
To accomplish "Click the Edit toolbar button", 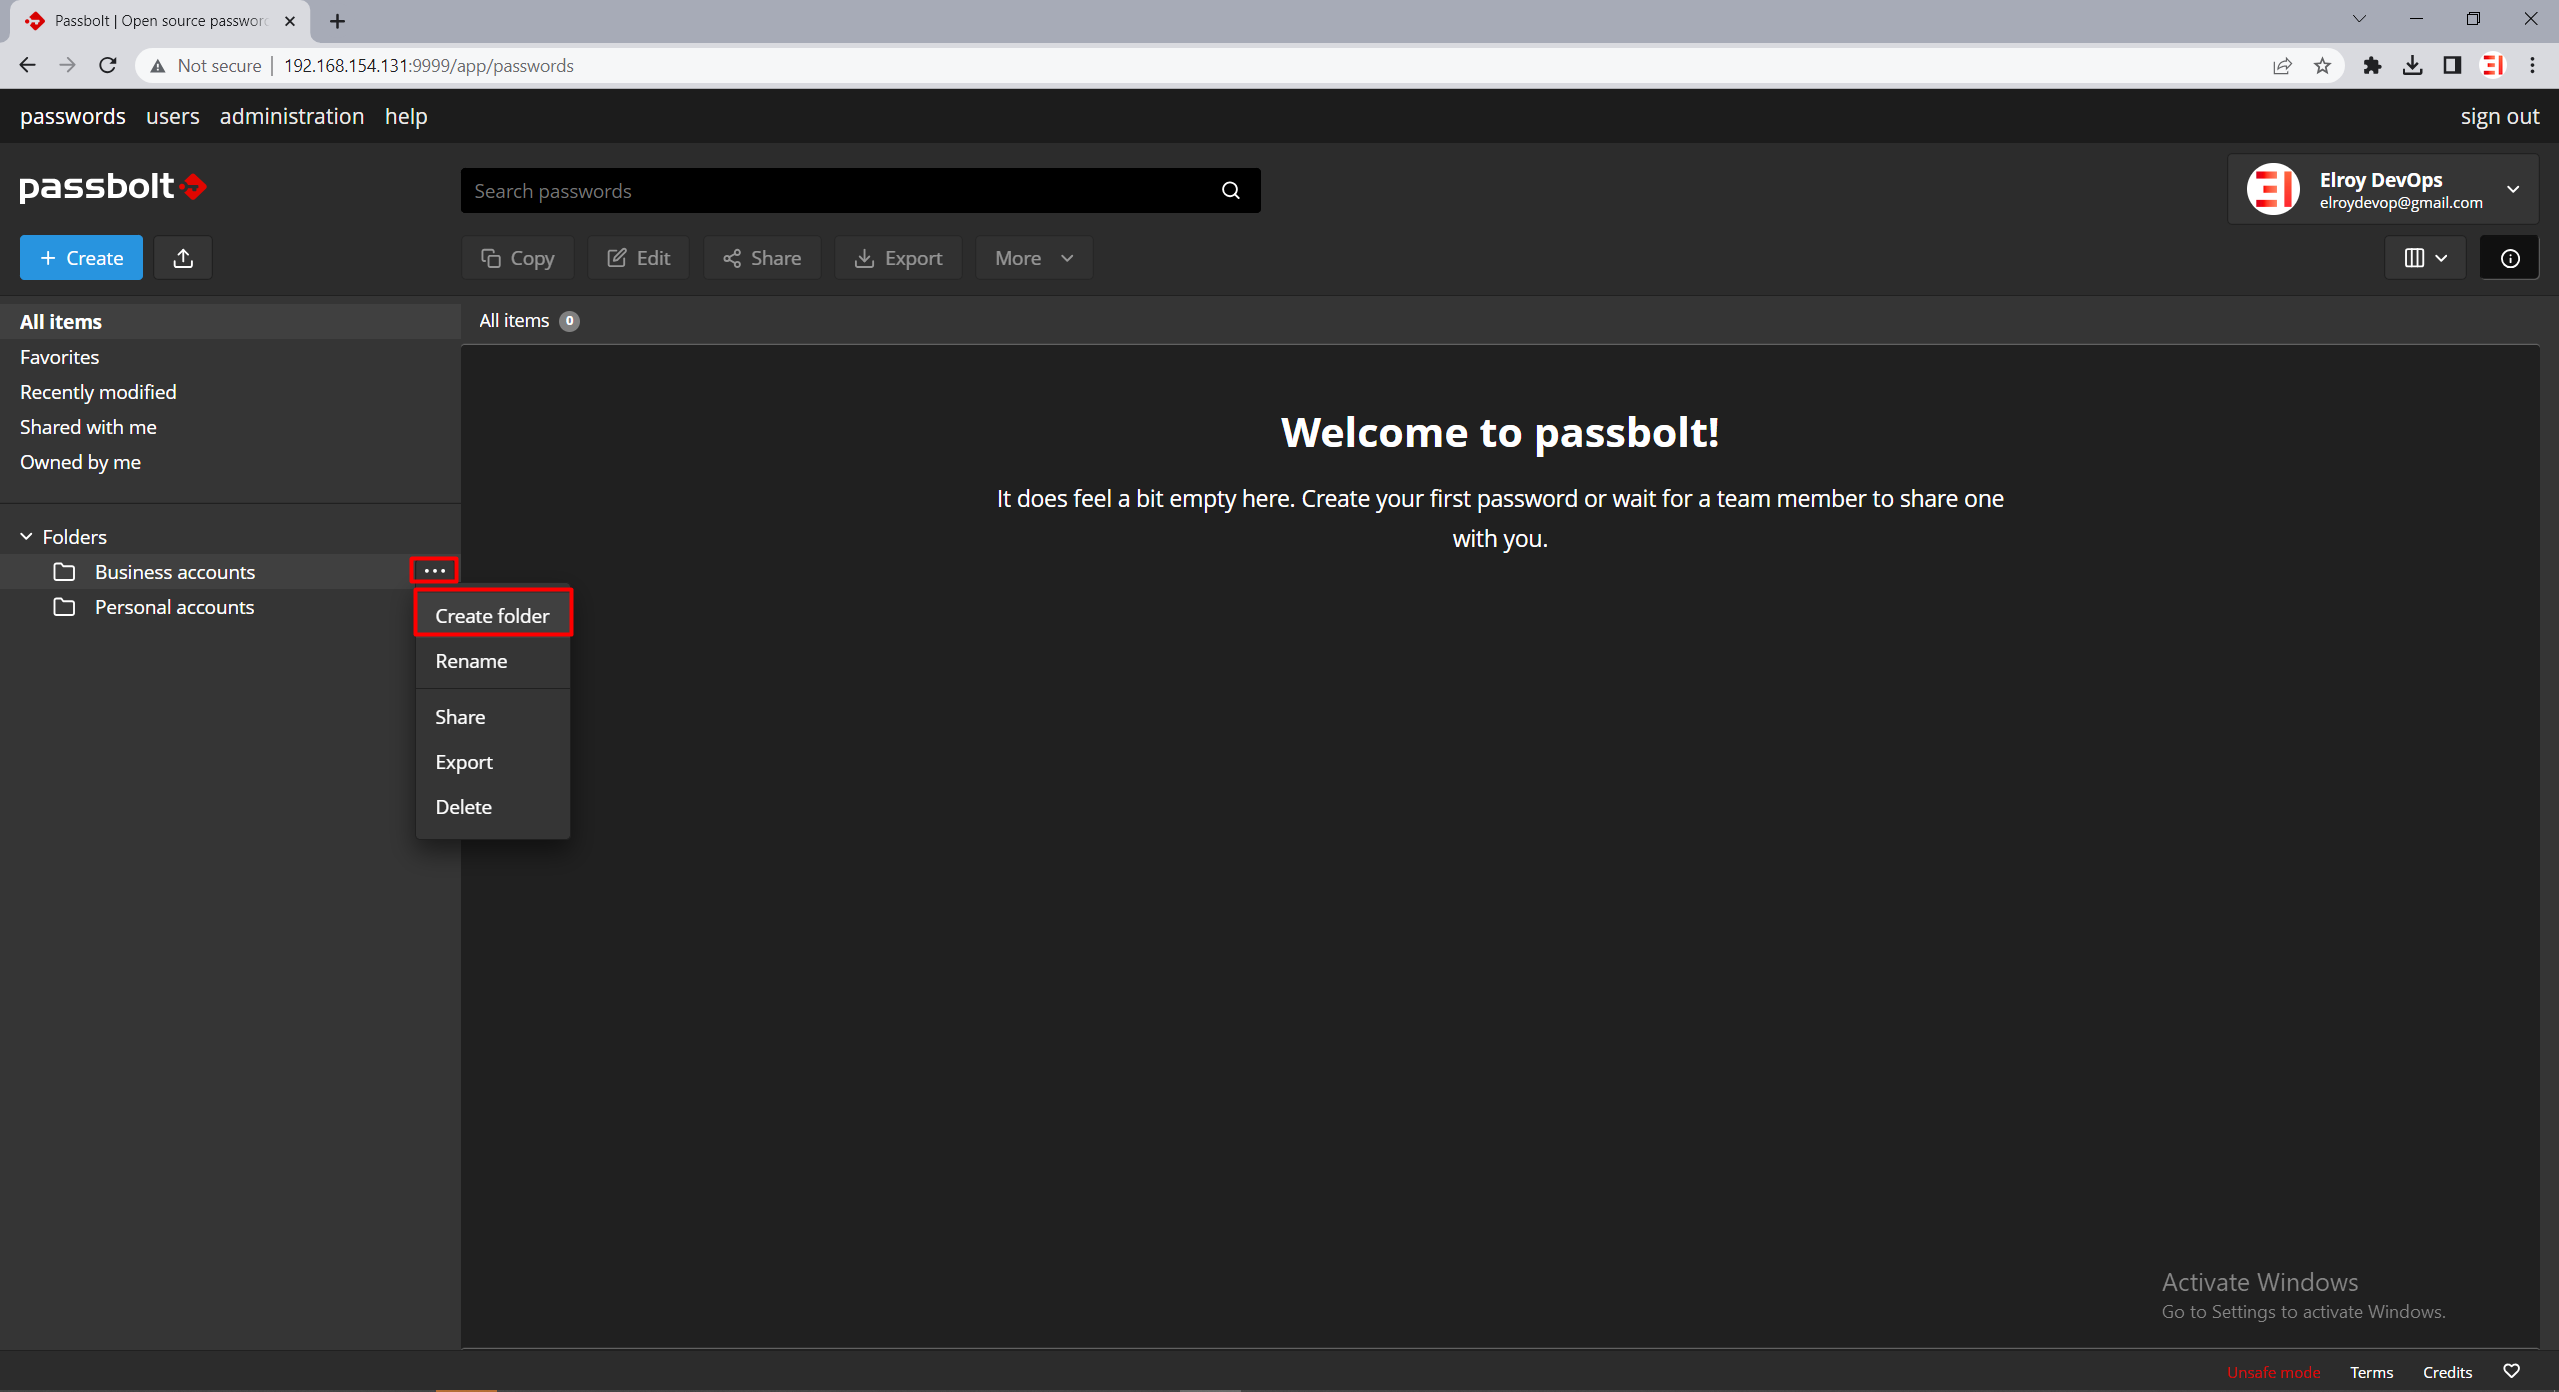I will pos(638,258).
